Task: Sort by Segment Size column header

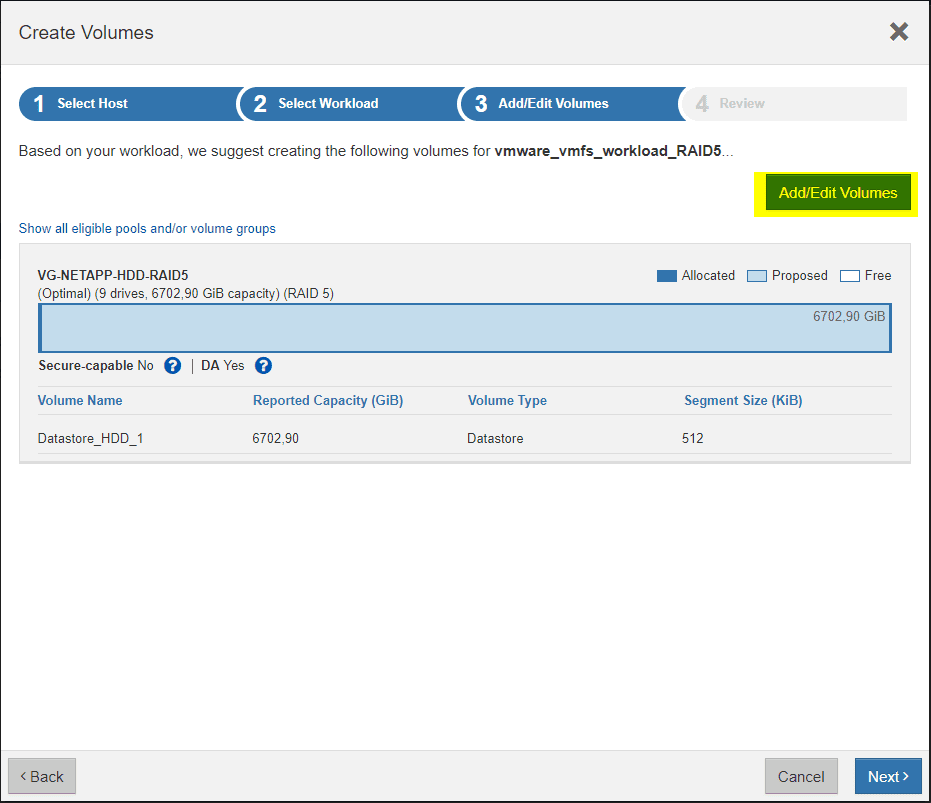Action: [x=743, y=400]
